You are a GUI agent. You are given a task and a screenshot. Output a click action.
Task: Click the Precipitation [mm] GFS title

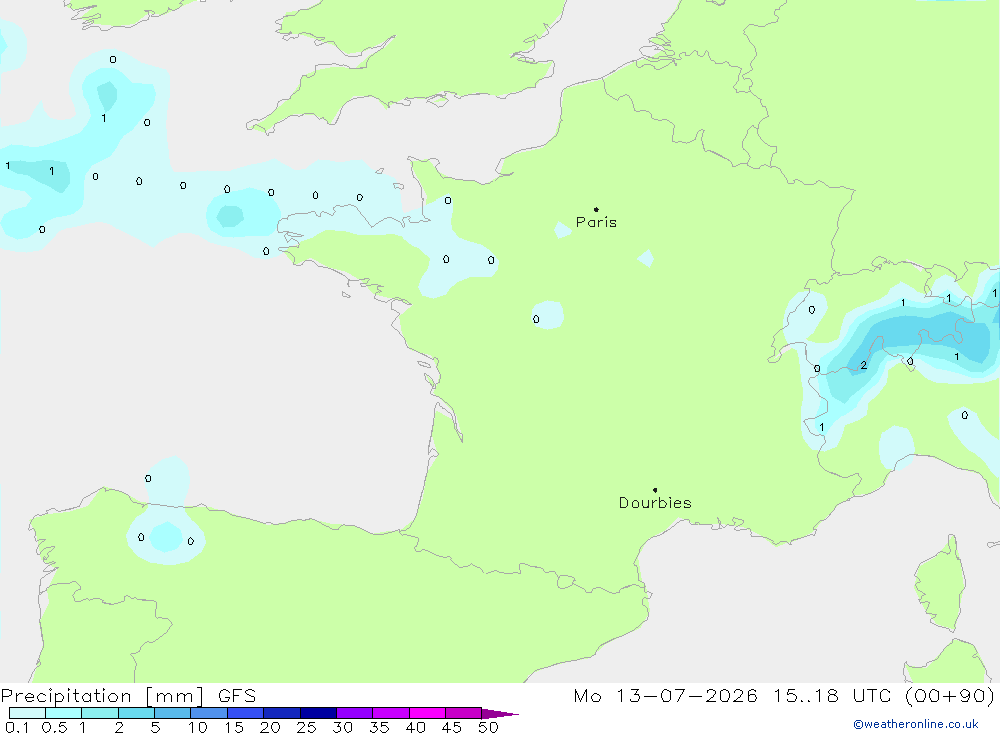pos(128,695)
